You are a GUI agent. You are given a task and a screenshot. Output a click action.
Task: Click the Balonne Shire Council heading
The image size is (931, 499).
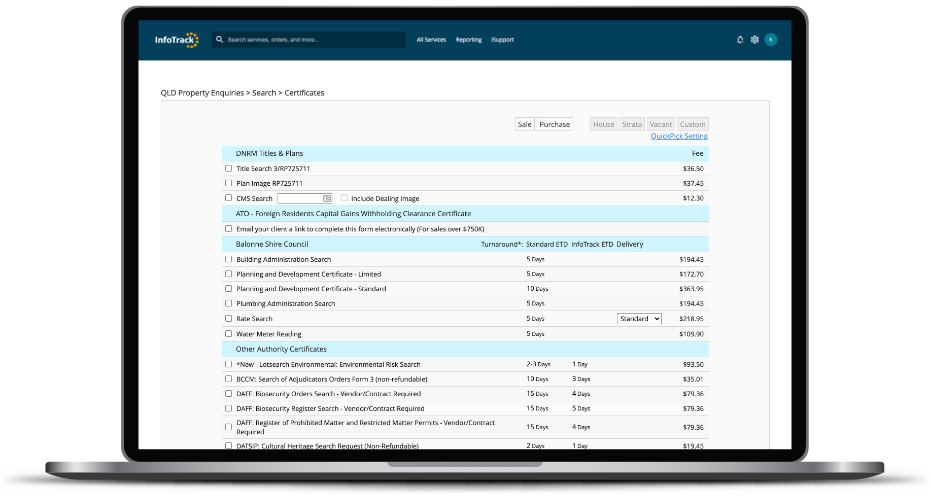point(272,244)
